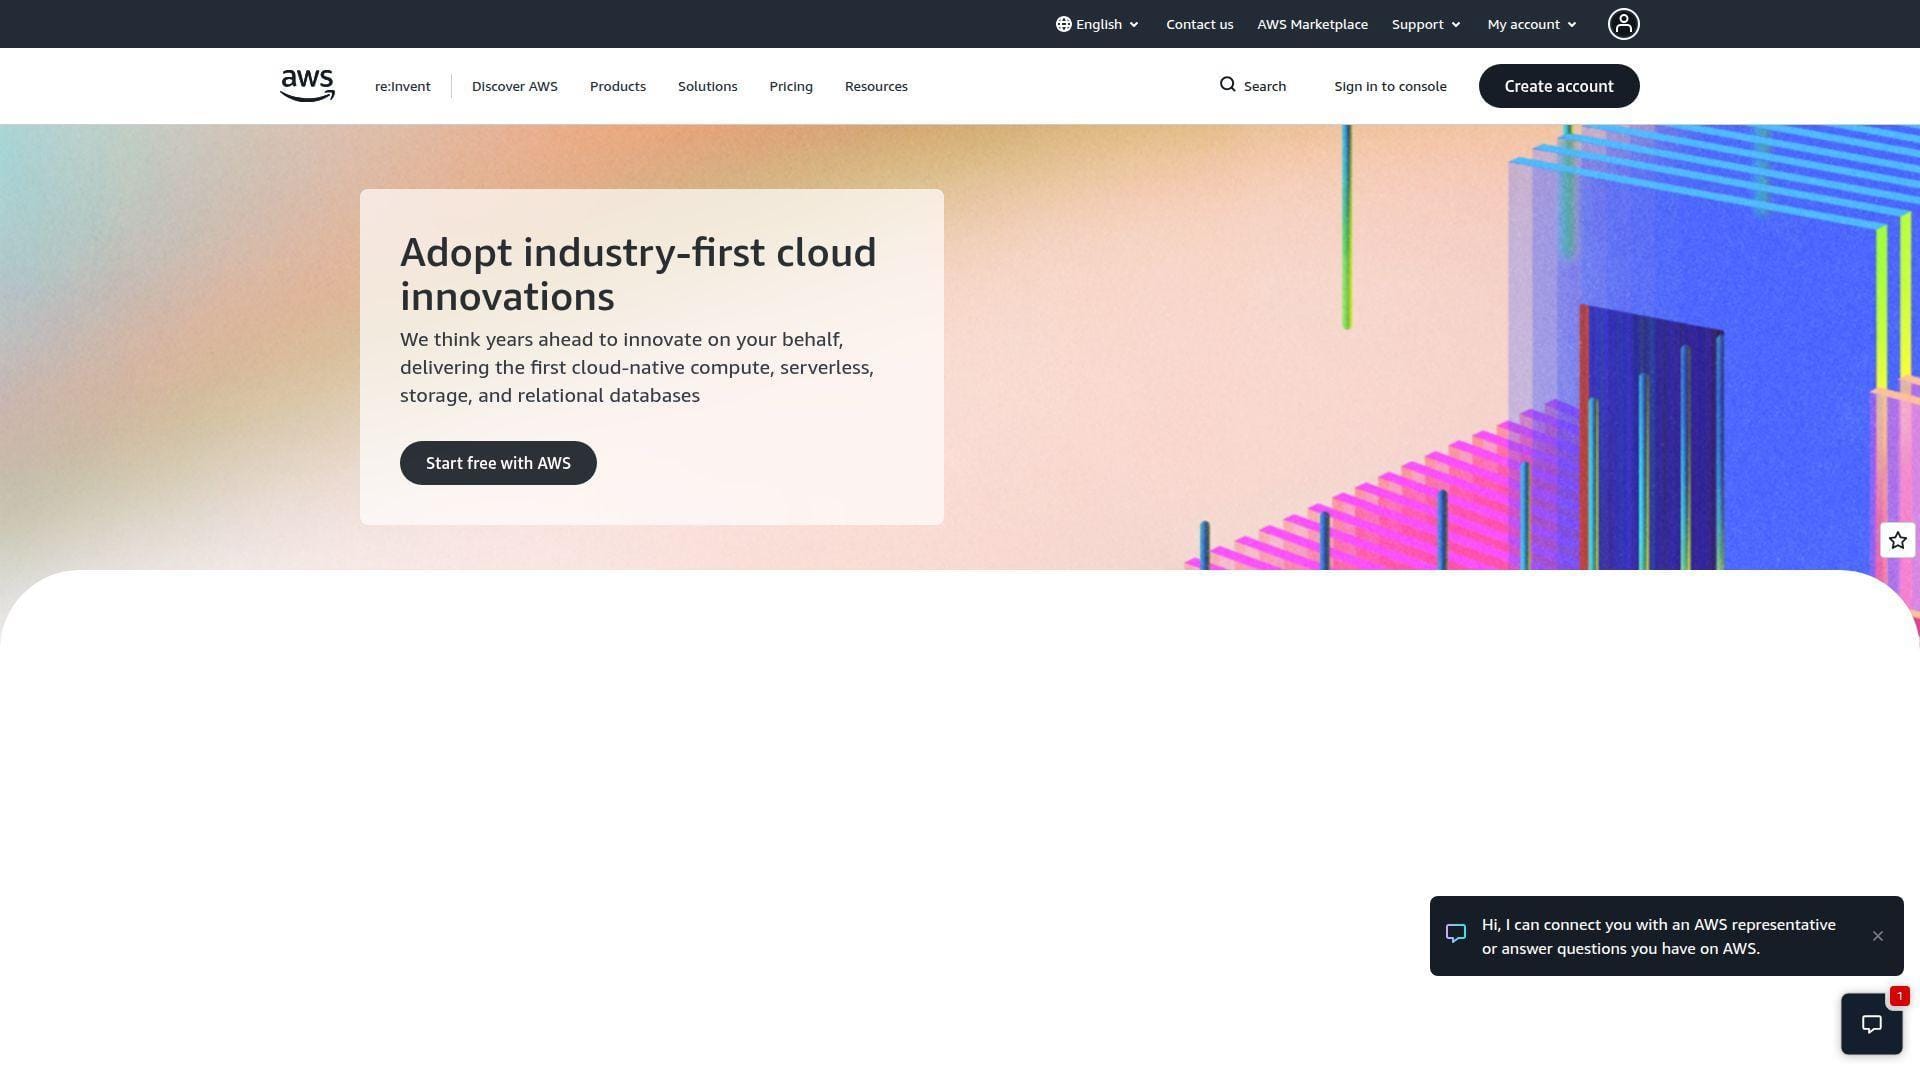Click the Search text label
Image resolution: width=1920 pixels, height=1080 pixels.
(x=1265, y=86)
